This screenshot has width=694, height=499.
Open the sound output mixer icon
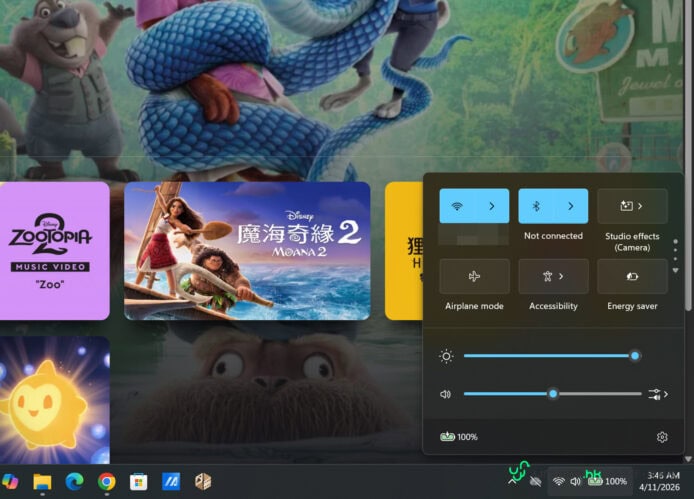click(658, 394)
